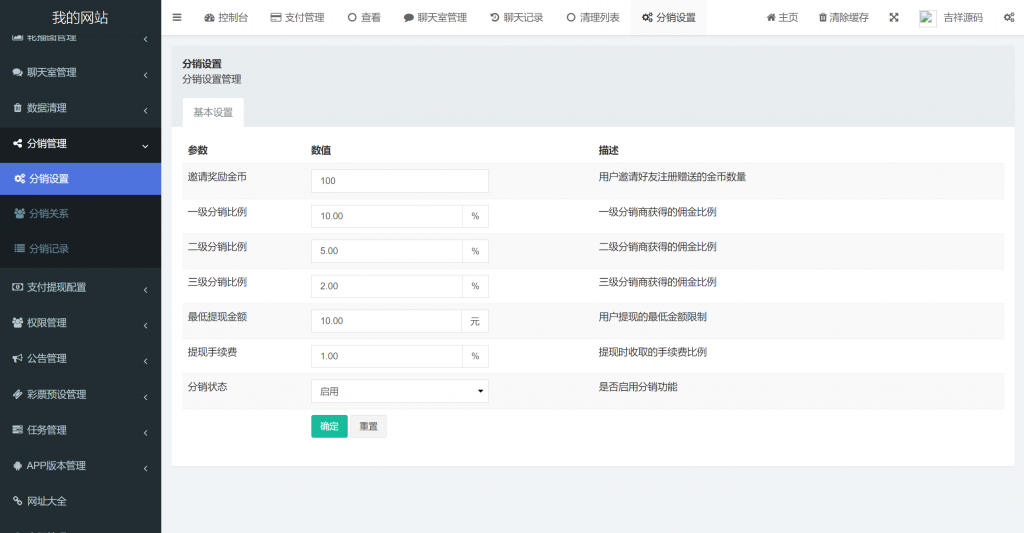
Task: Expand the 权限管理 sidebar menu
Action: (x=80, y=323)
